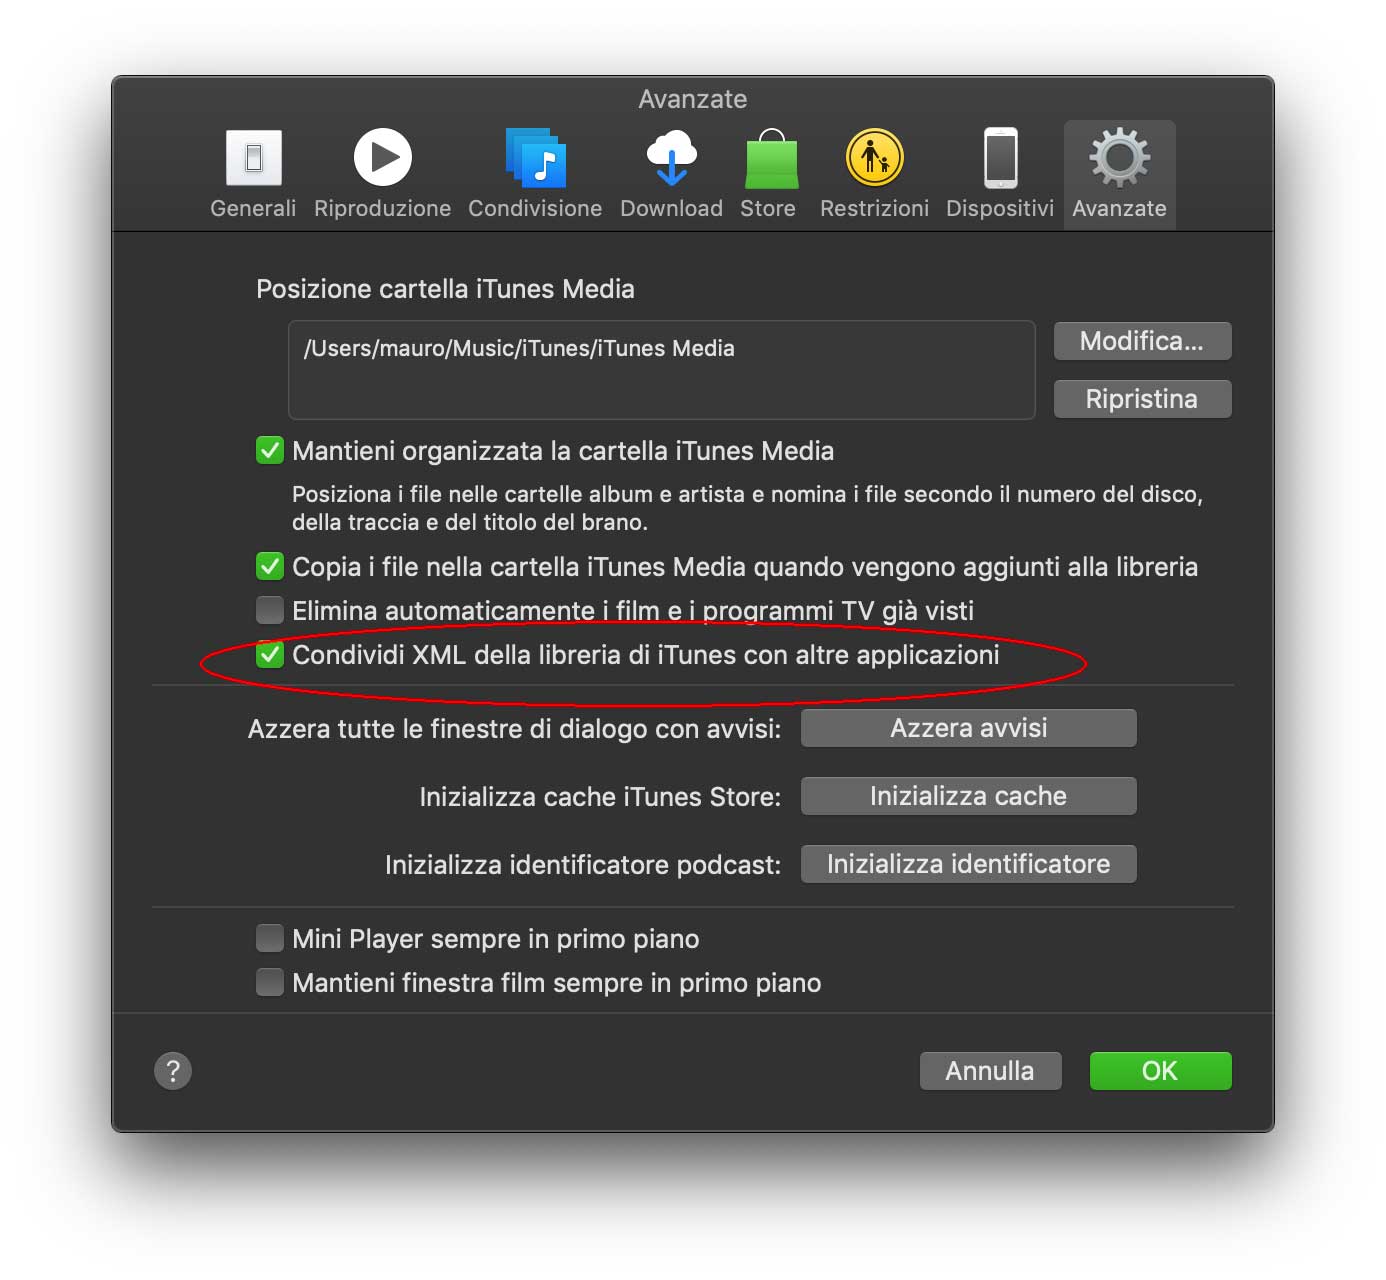Screen dimensions: 1386x1280
Task: Switch to the Riproduzione pane icon
Action: coord(382,158)
